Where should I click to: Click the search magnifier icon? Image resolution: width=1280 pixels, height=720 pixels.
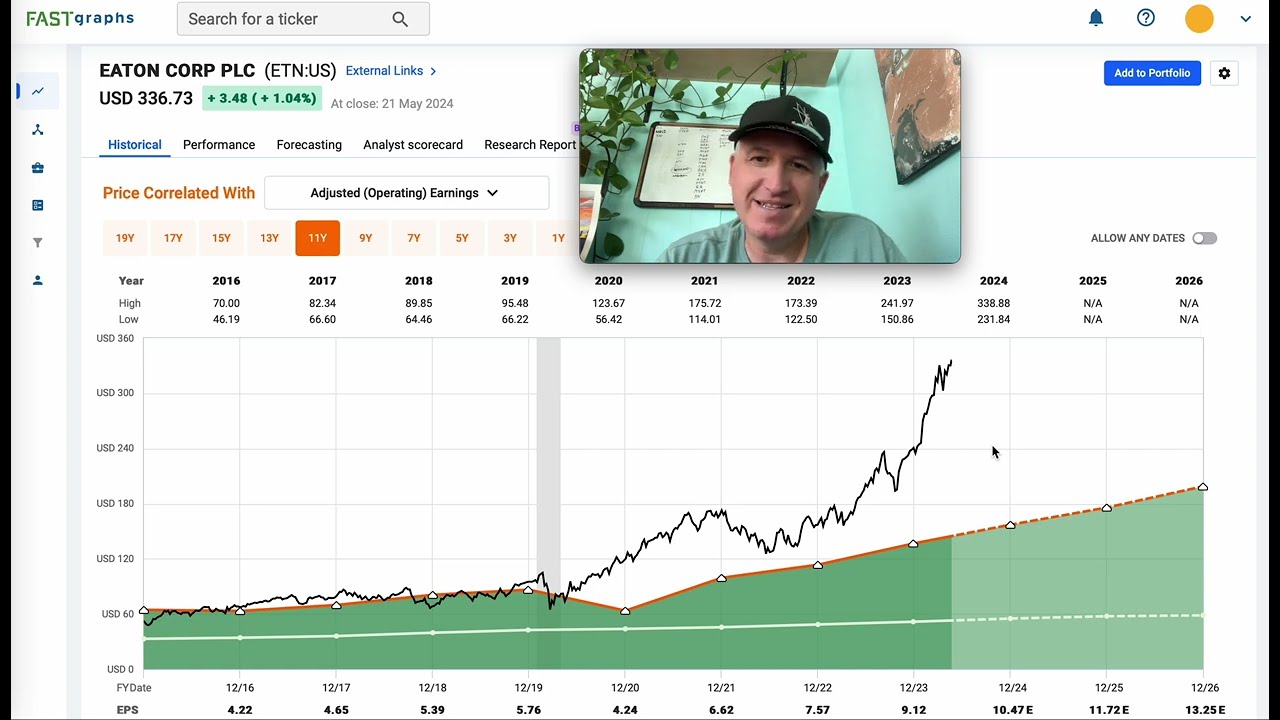coord(400,19)
